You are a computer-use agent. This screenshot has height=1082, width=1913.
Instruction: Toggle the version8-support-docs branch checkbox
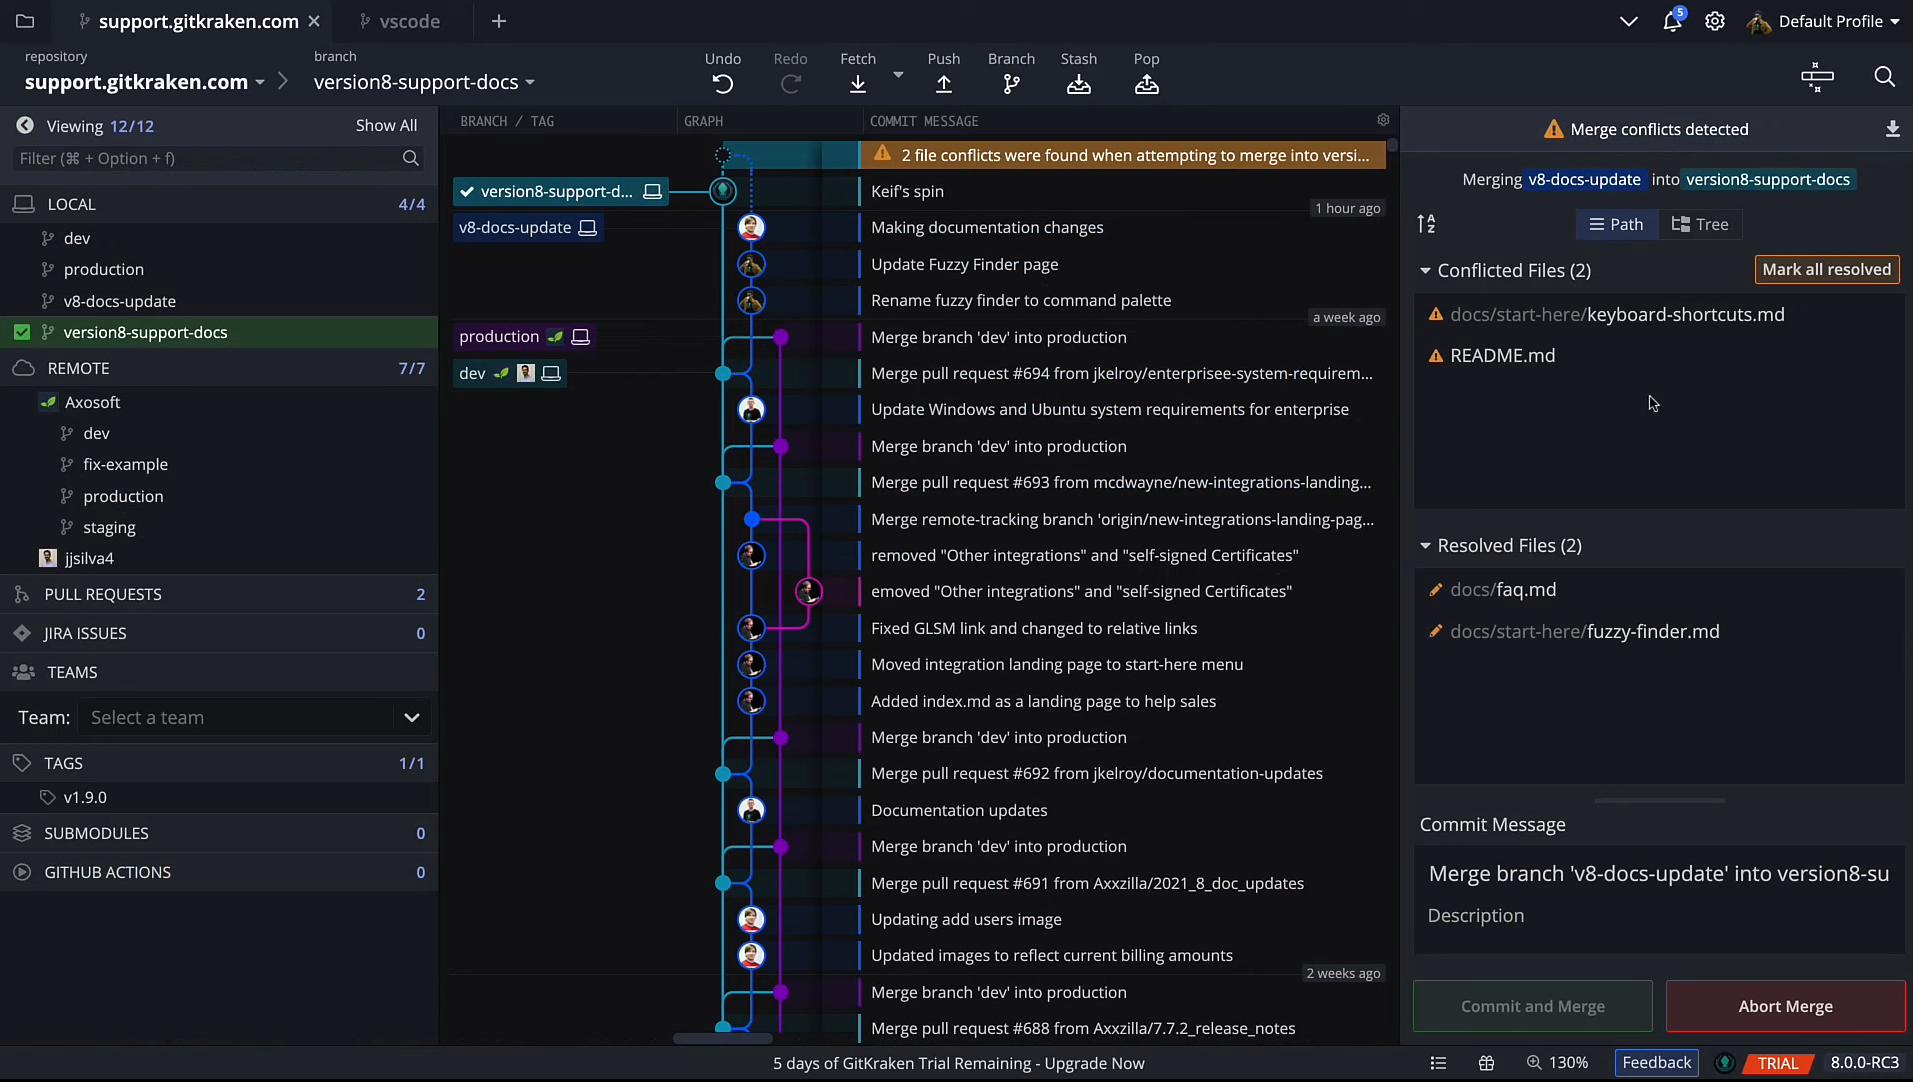coord(22,332)
